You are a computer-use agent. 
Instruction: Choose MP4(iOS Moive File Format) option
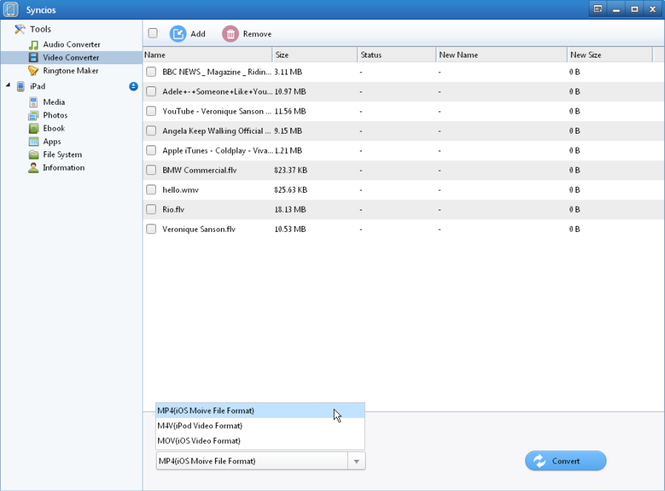(260, 410)
